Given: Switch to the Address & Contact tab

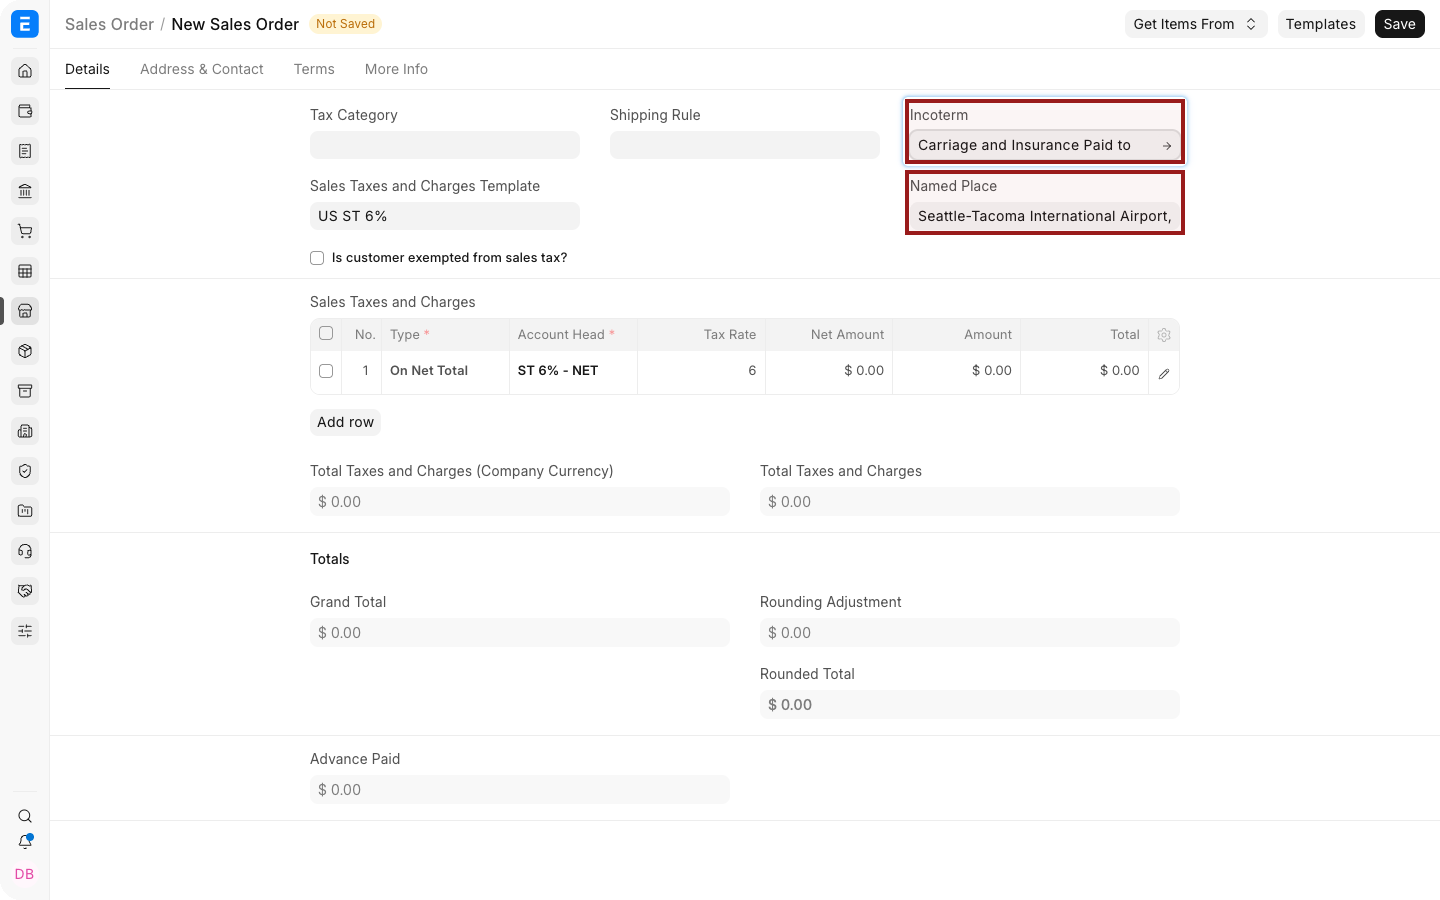Looking at the screenshot, I should tap(202, 69).
